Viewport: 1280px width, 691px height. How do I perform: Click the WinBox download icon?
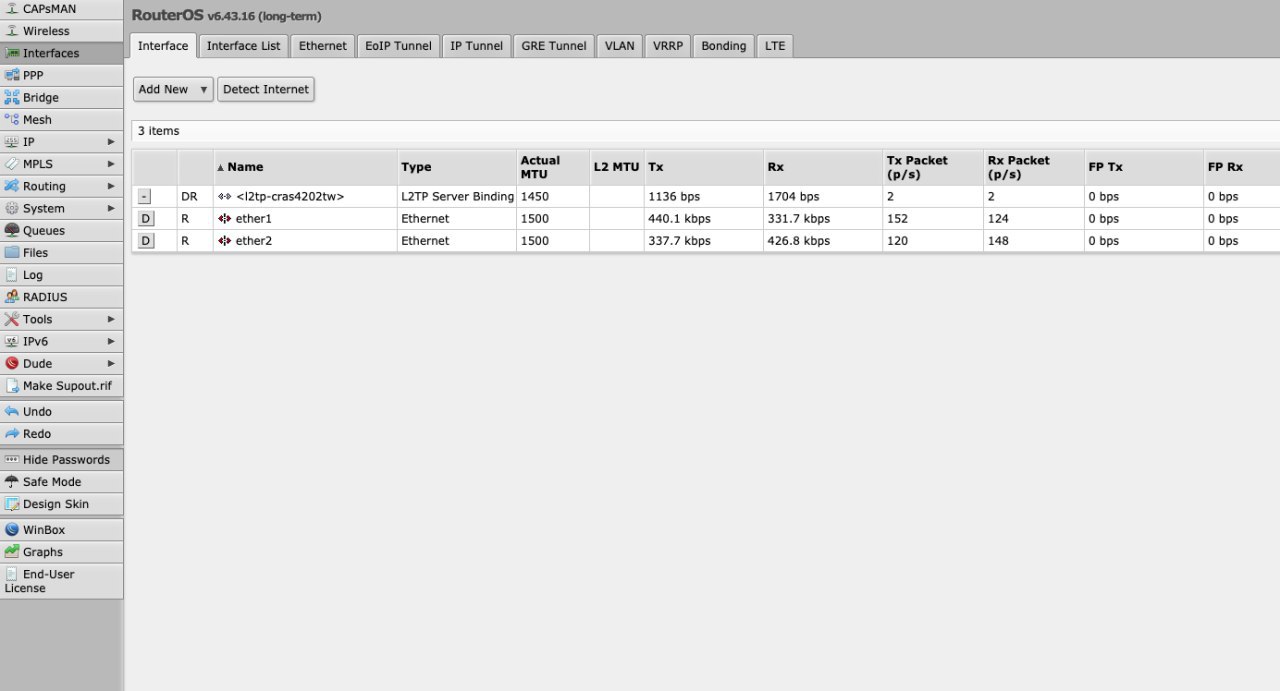click(x=12, y=529)
